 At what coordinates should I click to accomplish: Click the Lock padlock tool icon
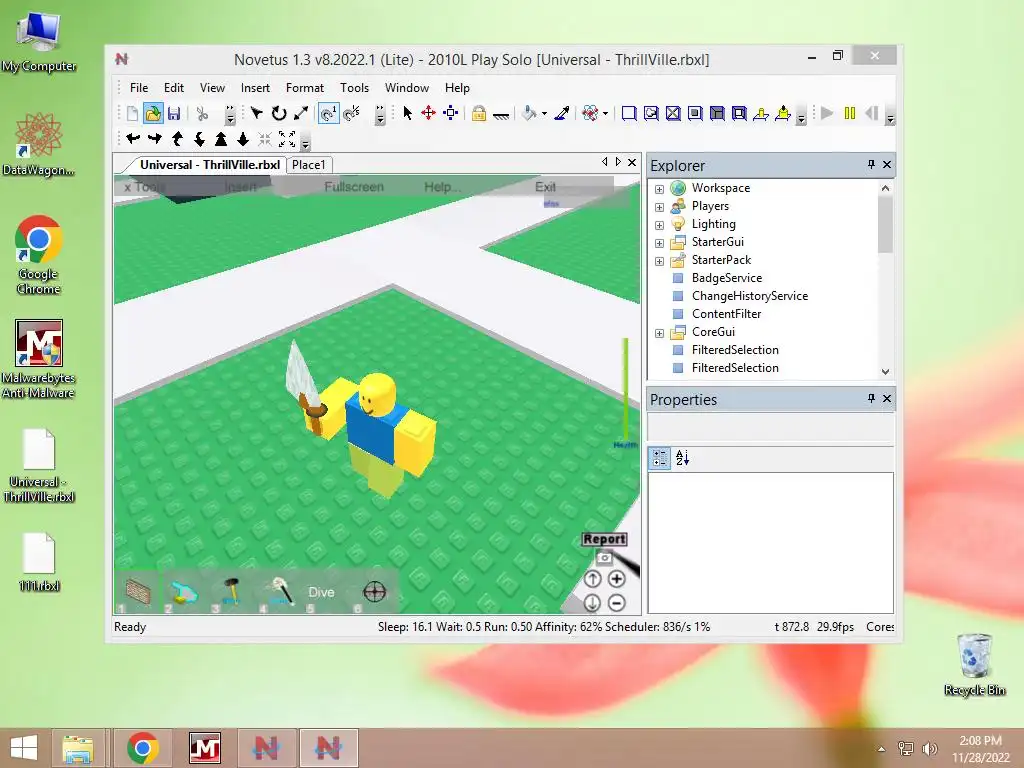pyautogui.click(x=479, y=114)
